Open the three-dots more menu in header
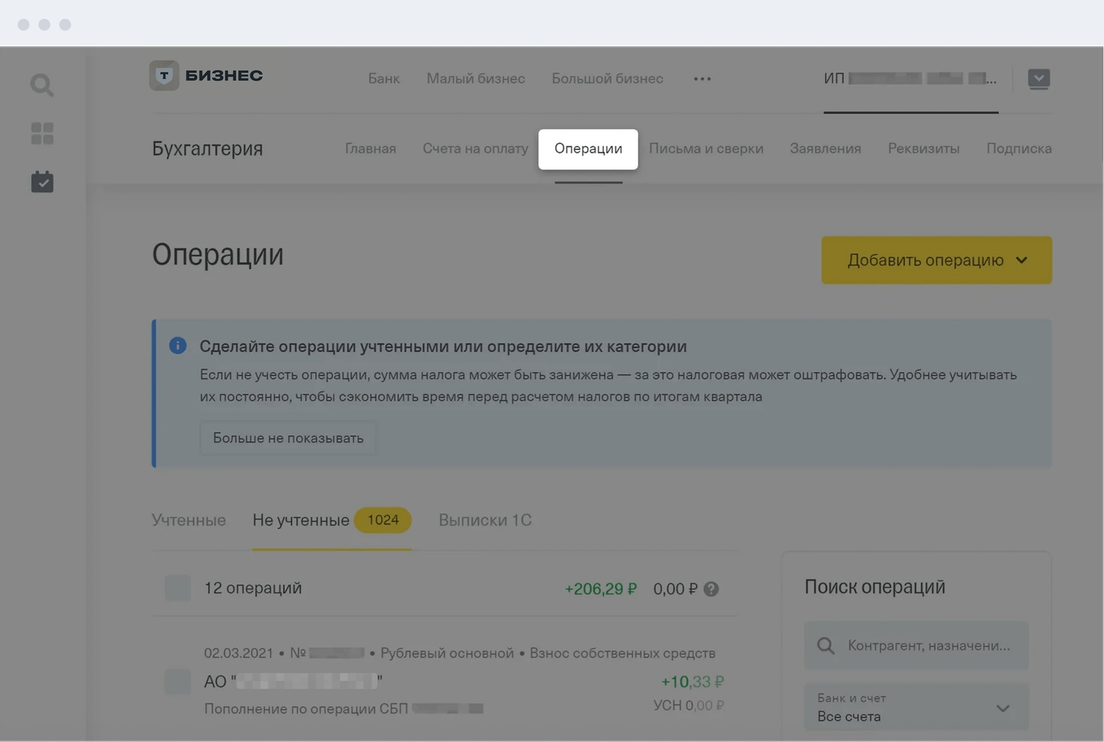Screen dimensions: 1104x742 (702, 79)
